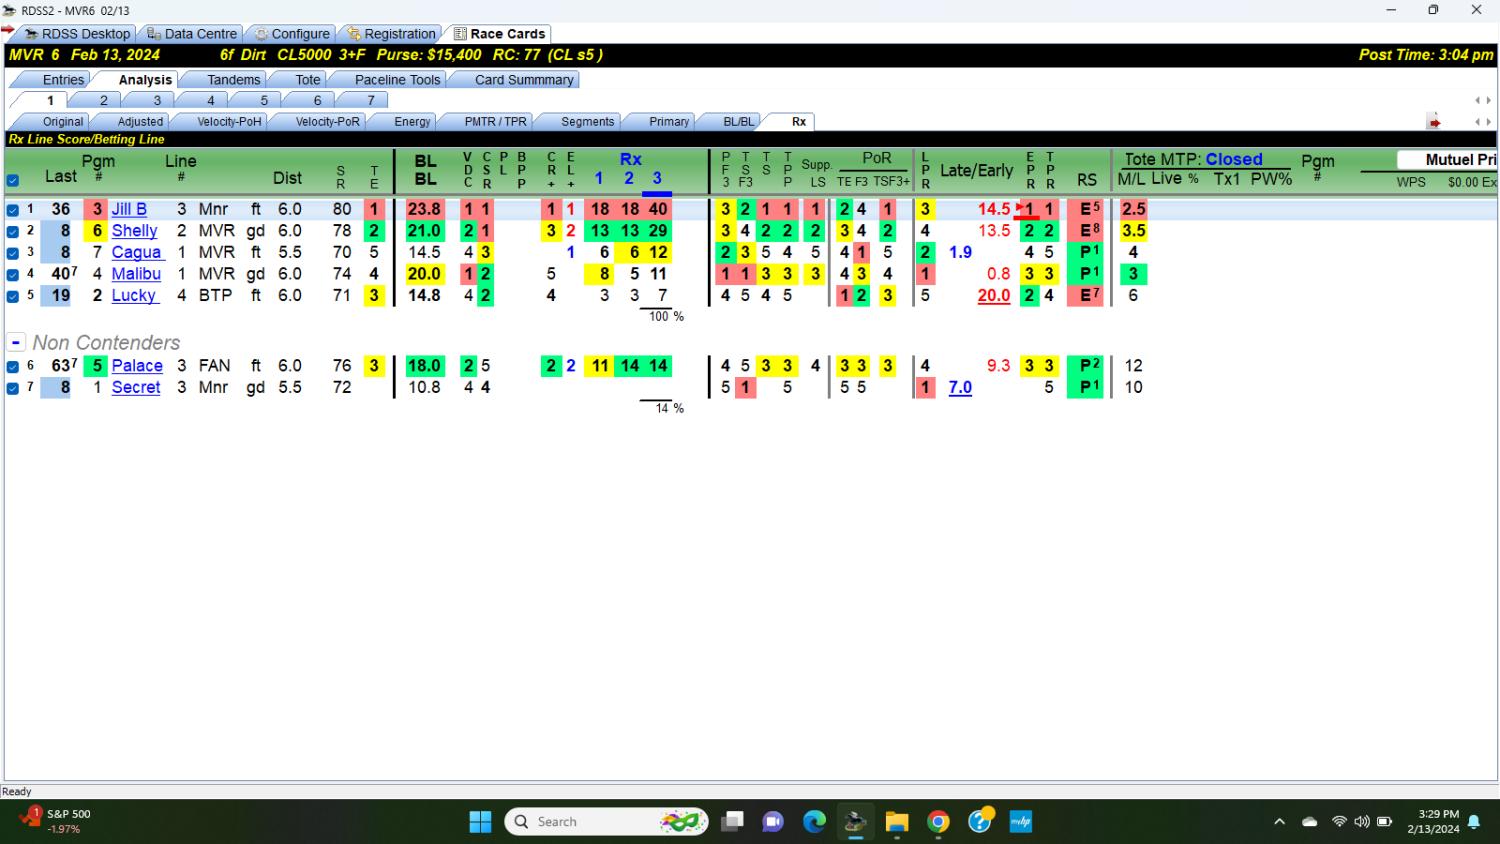Open the Secret horse link
The height and width of the screenshot is (844, 1500).
136,388
